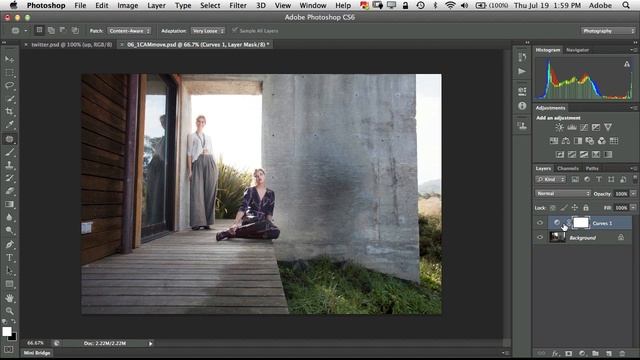The height and width of the screenshot is (360, 640).
Task: Click the histogram cache warning icon
Action: [627, 64]
